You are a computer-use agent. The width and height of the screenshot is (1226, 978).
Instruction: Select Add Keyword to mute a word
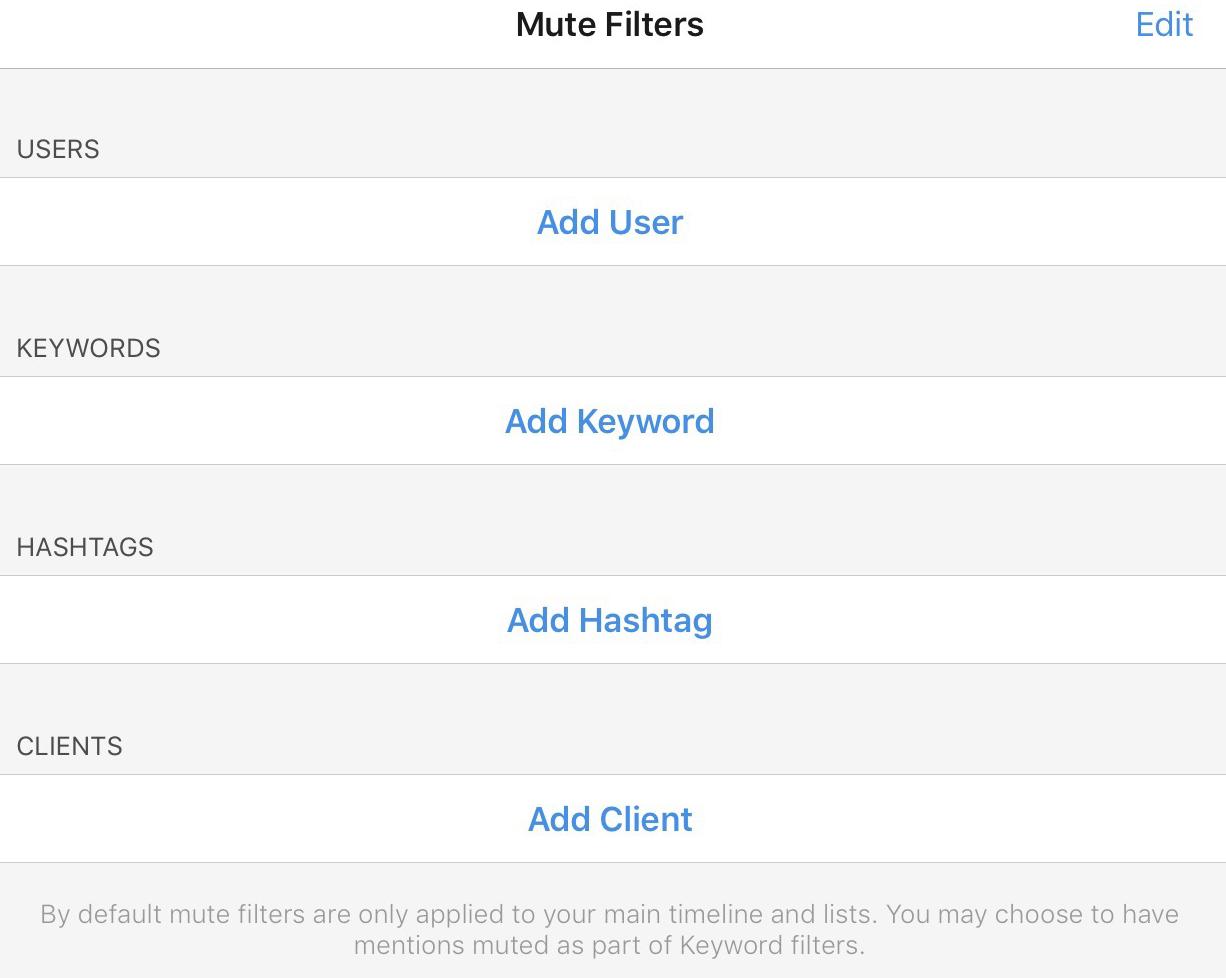pyautogui.click(x=610, y=421)
